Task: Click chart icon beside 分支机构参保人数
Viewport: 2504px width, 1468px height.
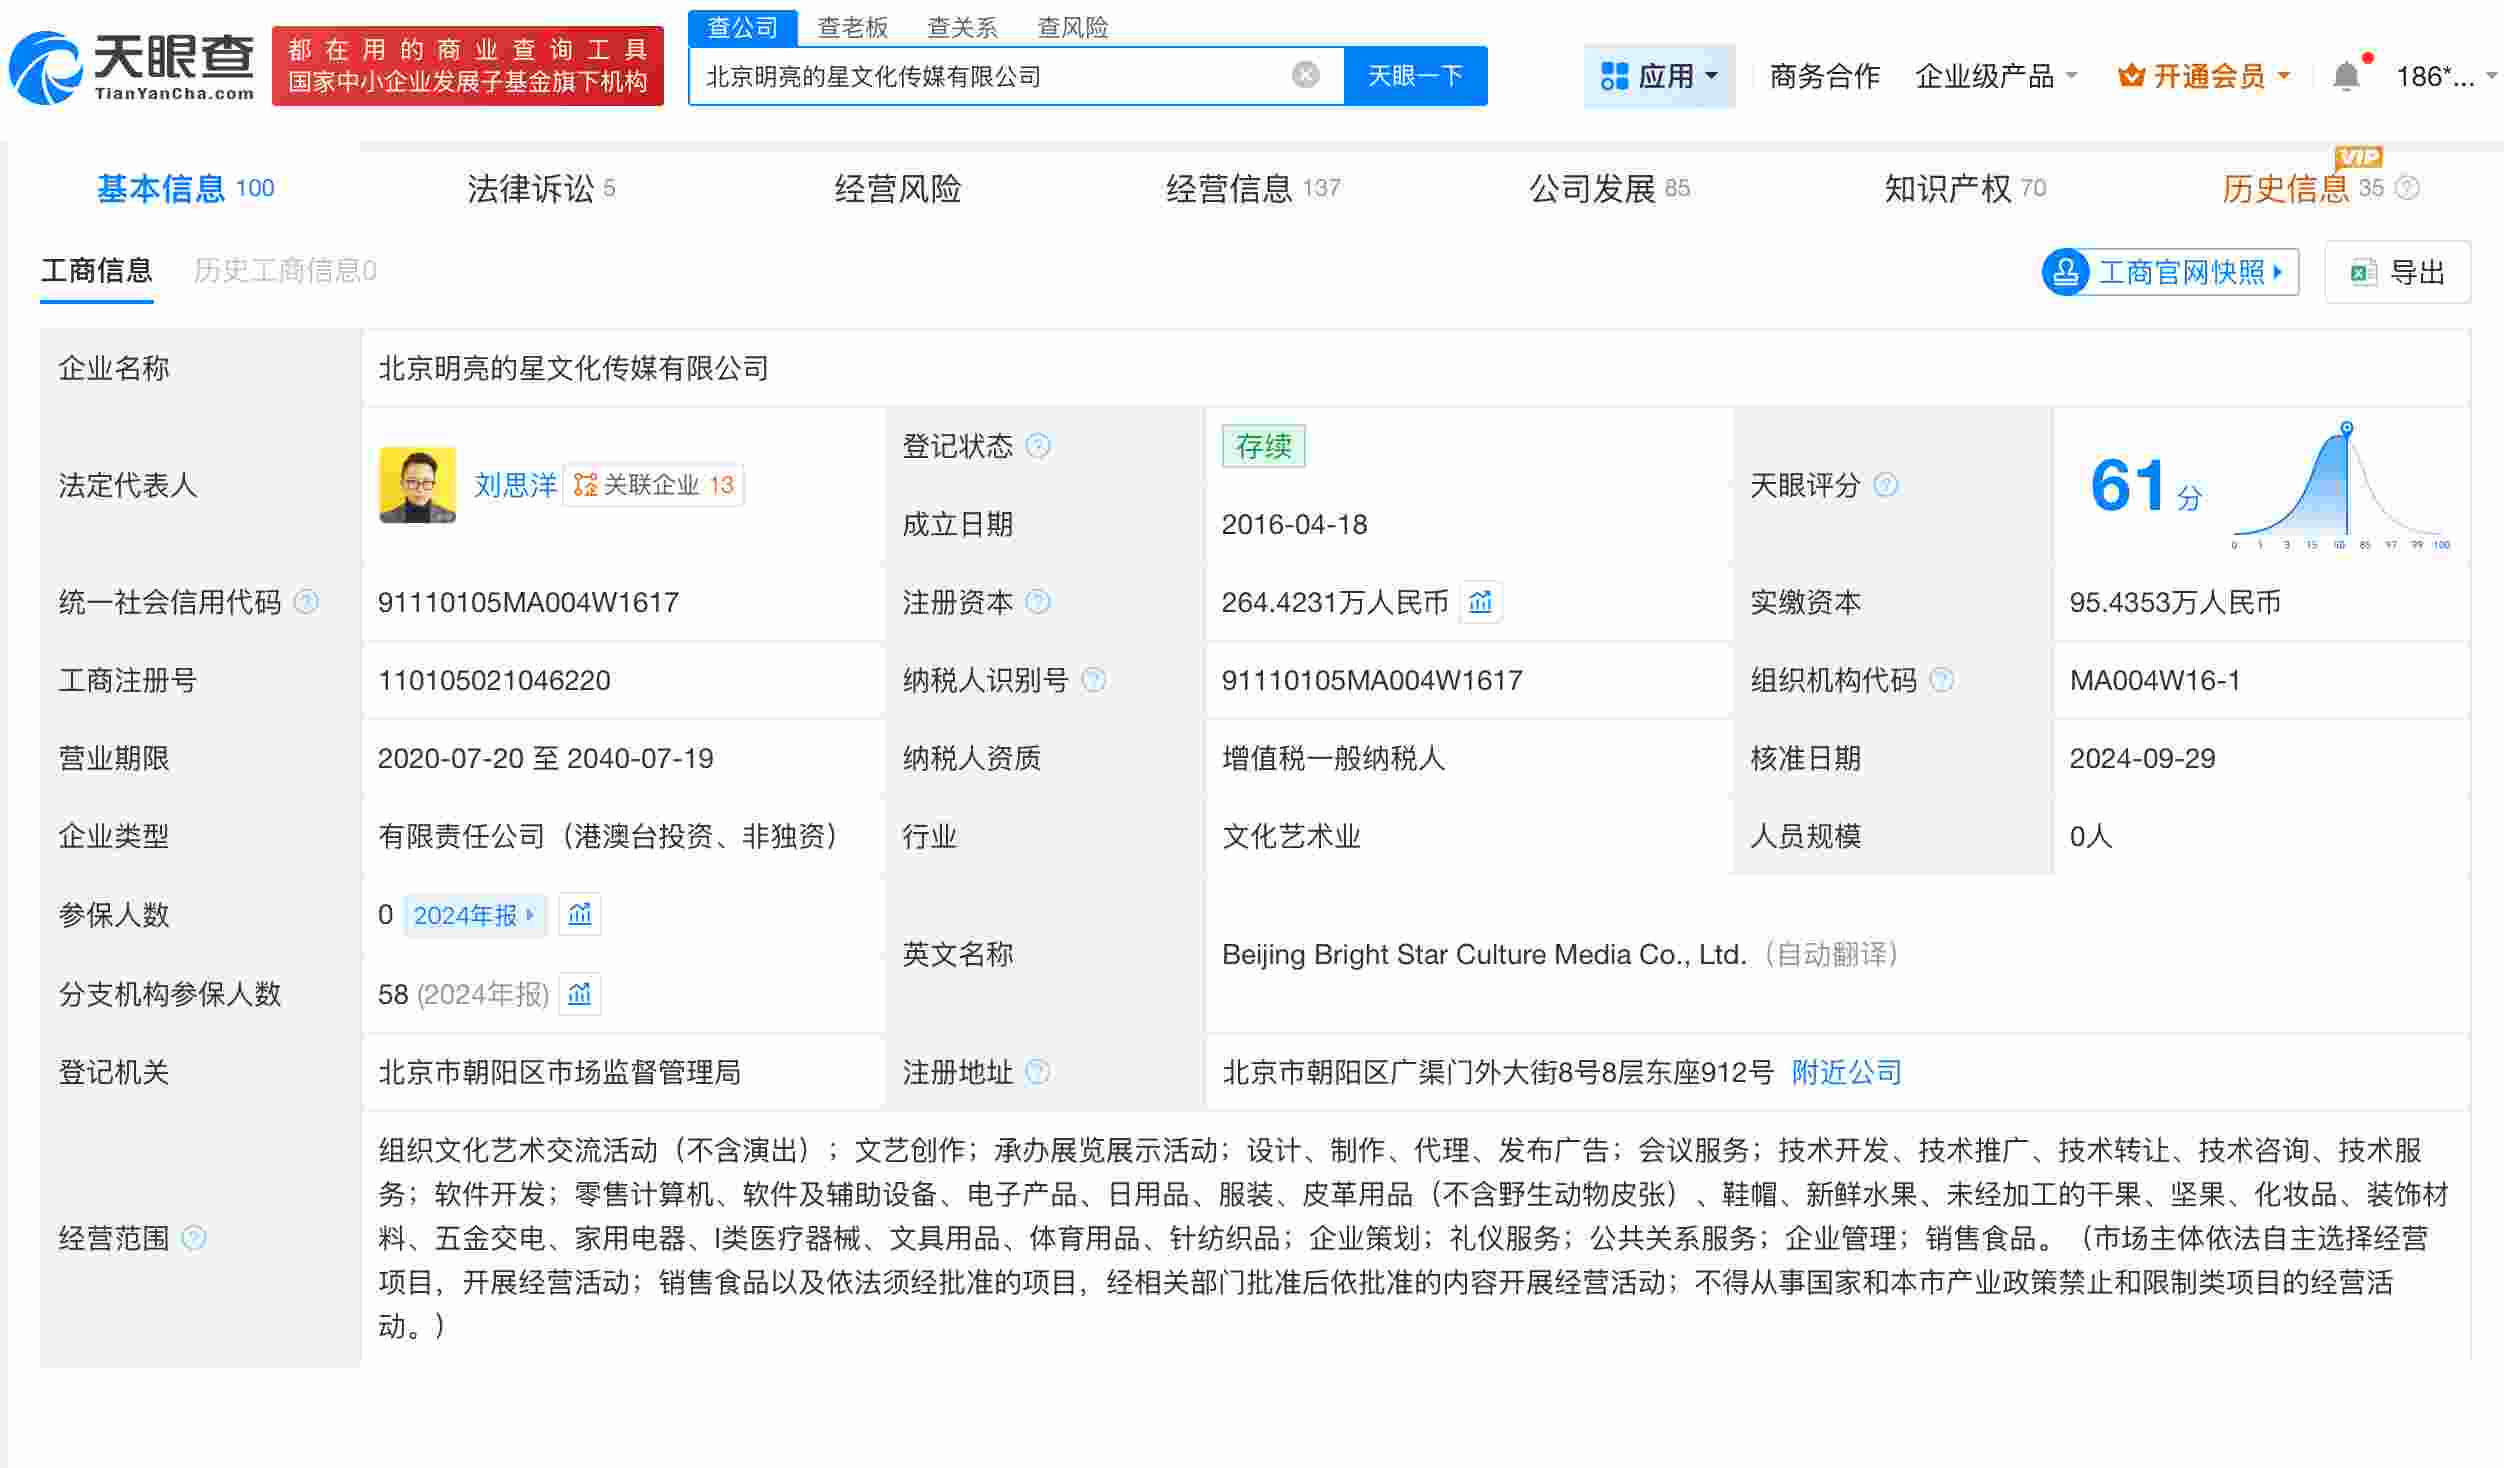Action: point(580,994)
